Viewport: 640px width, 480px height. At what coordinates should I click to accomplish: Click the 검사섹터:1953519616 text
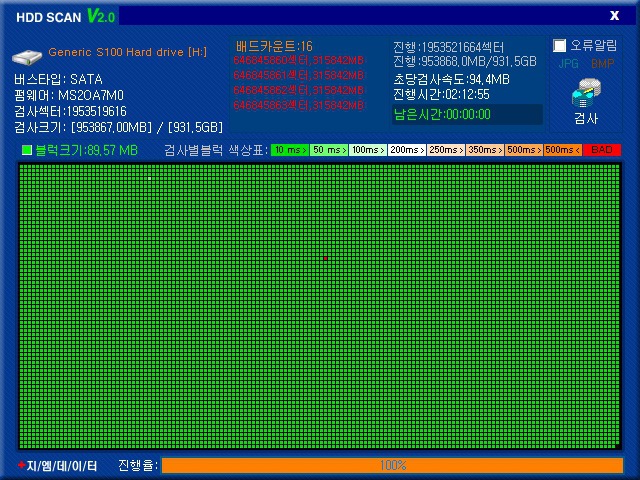70,111
